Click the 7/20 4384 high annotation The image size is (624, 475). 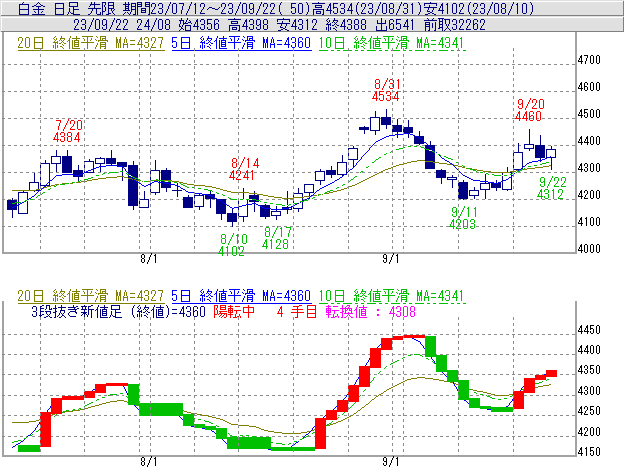click(x=67, y=131)
